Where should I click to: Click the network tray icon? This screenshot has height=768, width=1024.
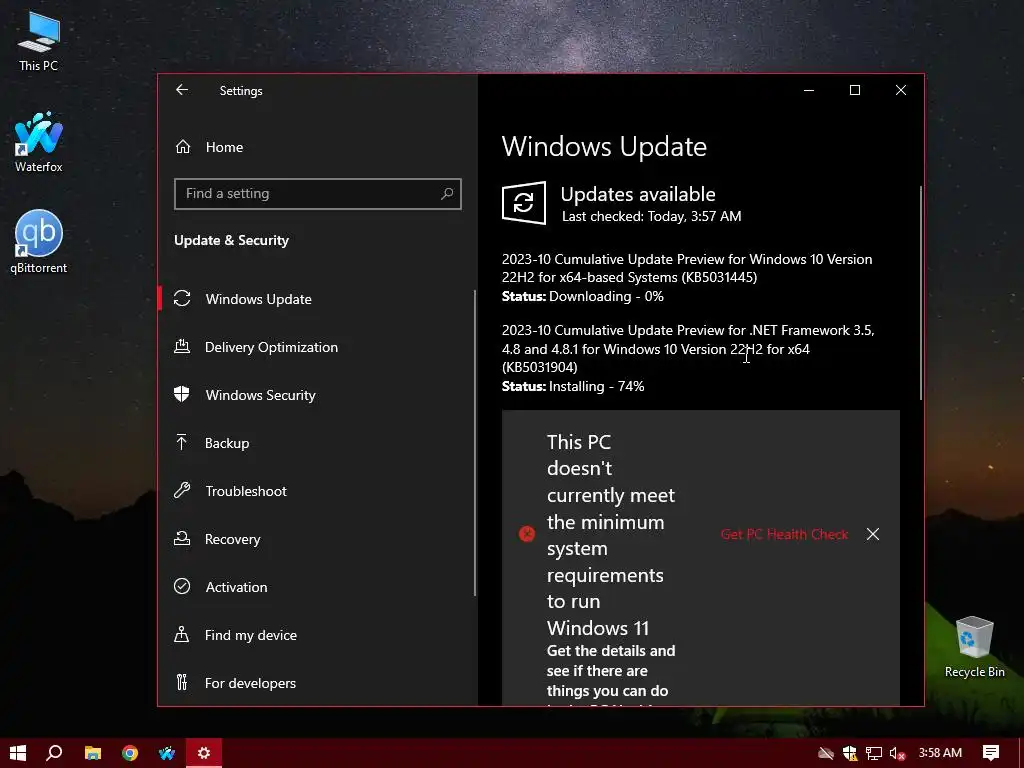pos(874,753)
